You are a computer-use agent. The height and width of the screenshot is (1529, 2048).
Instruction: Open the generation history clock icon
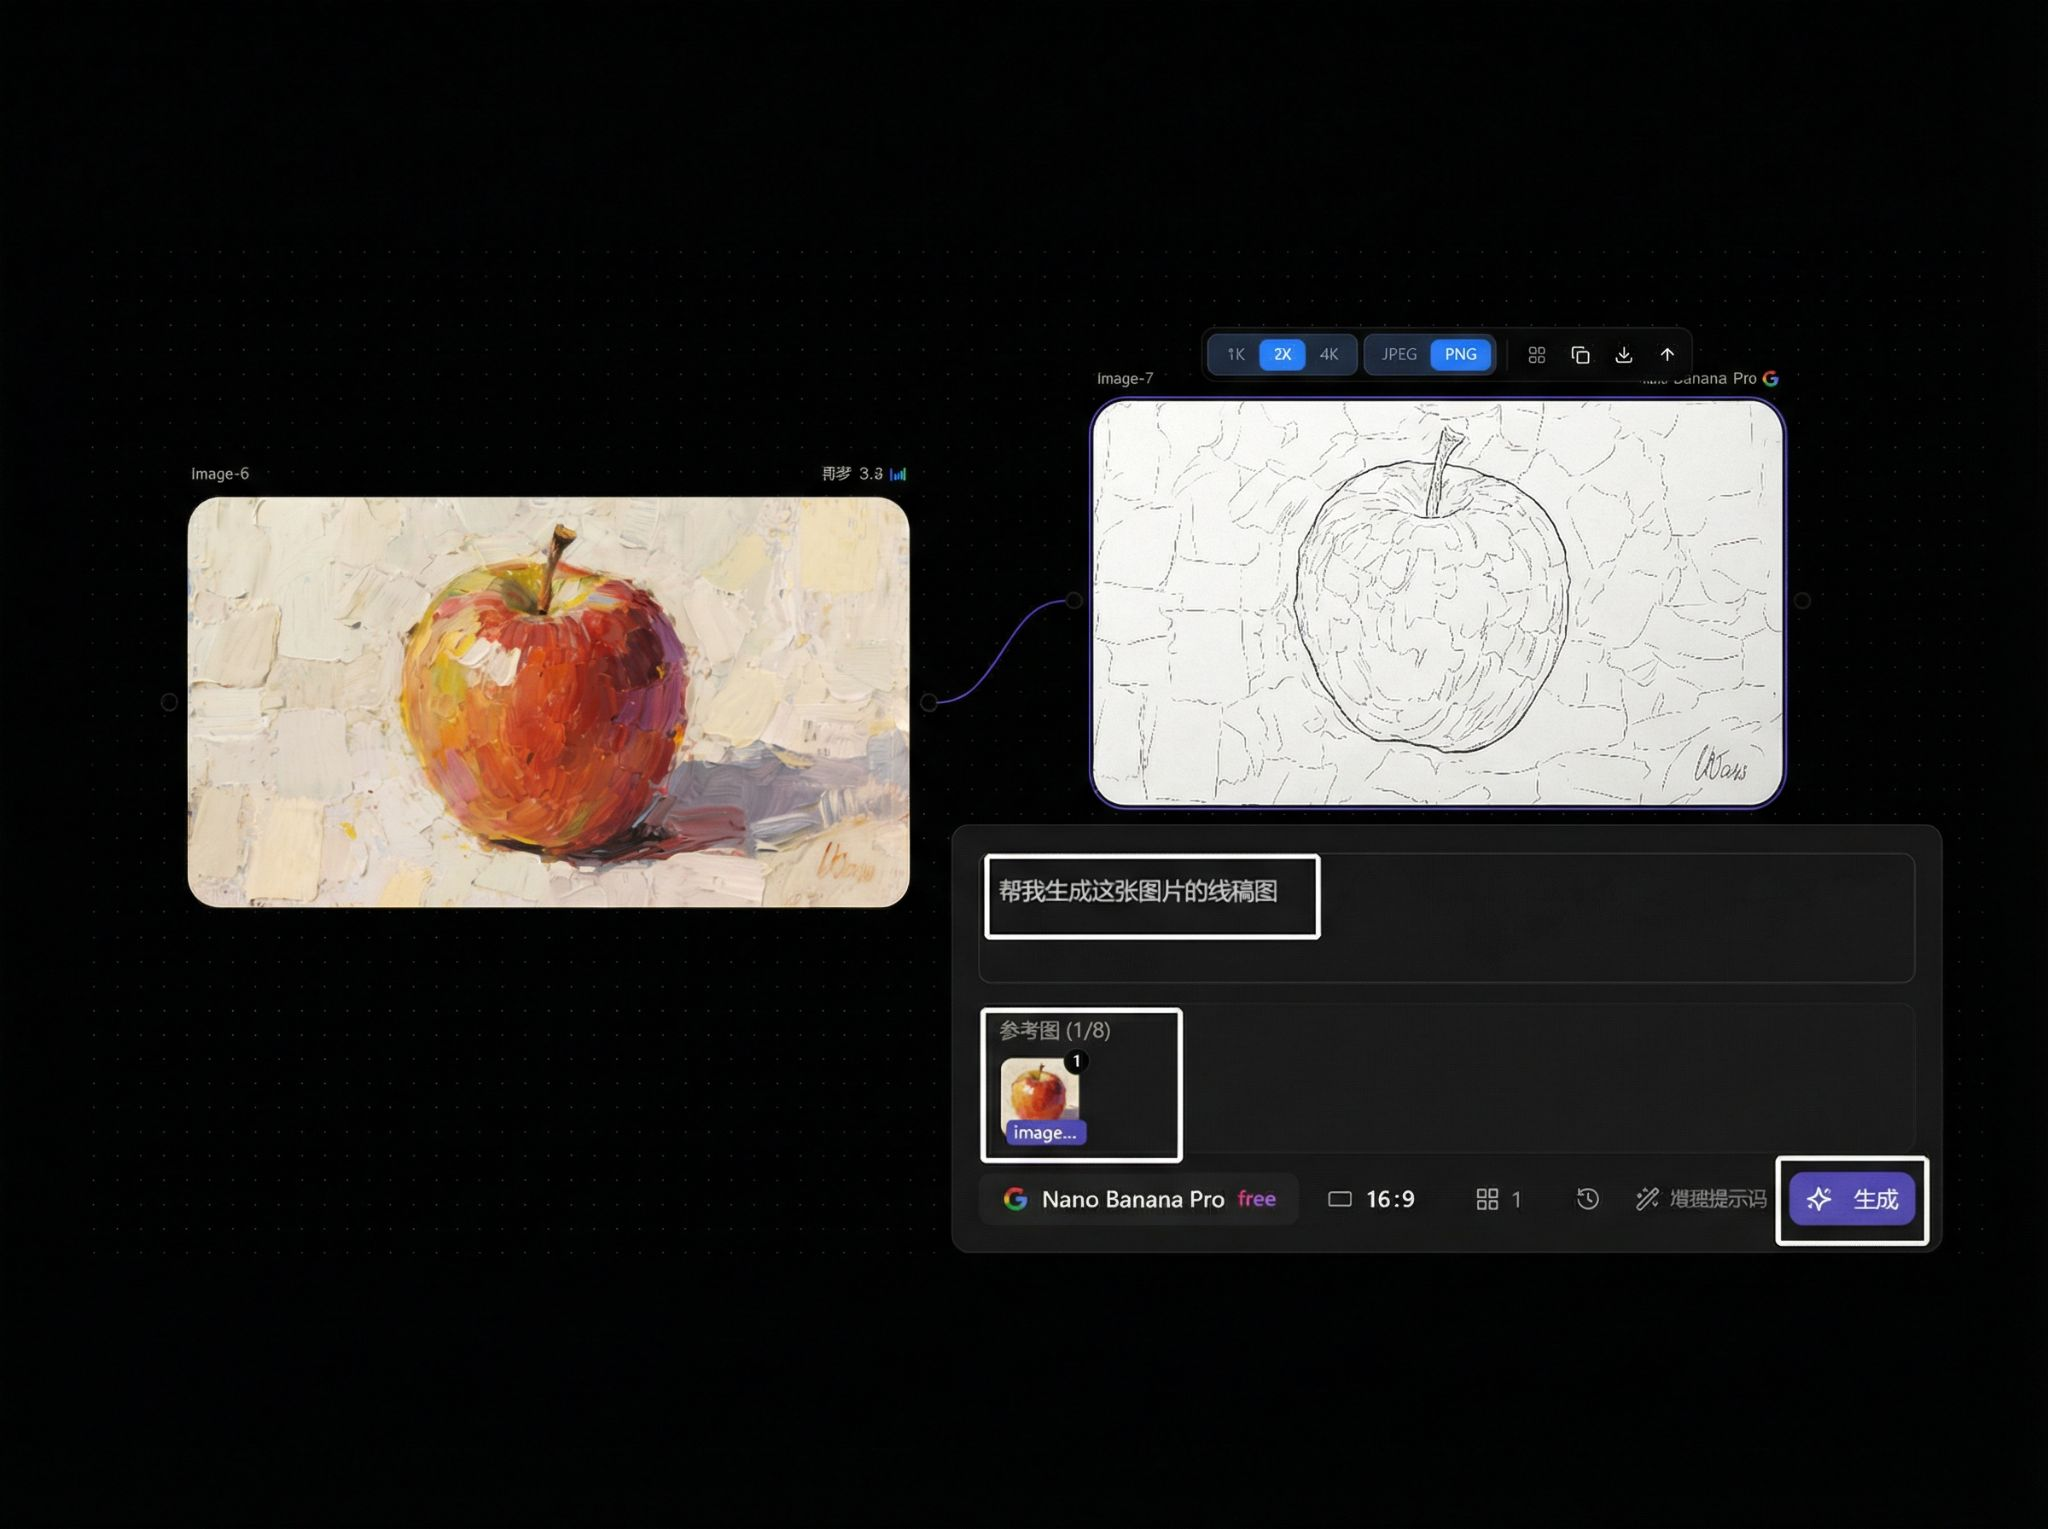[x=1587, y=1199]
